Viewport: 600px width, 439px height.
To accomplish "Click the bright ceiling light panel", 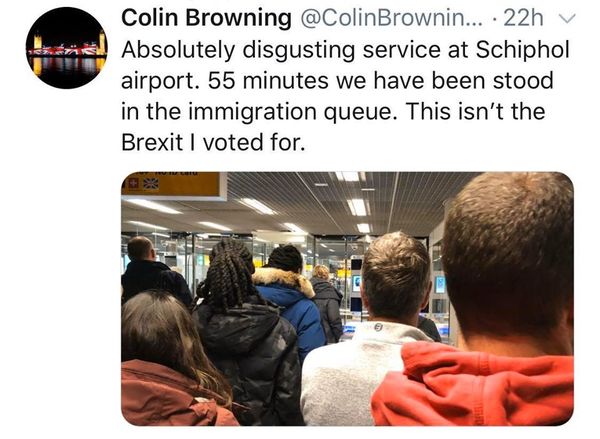I will 357,206.
